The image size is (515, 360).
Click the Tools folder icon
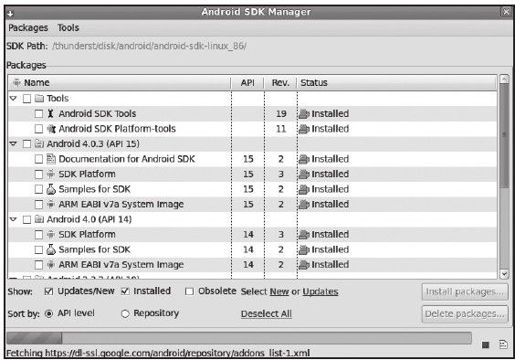tap(39, 98)
